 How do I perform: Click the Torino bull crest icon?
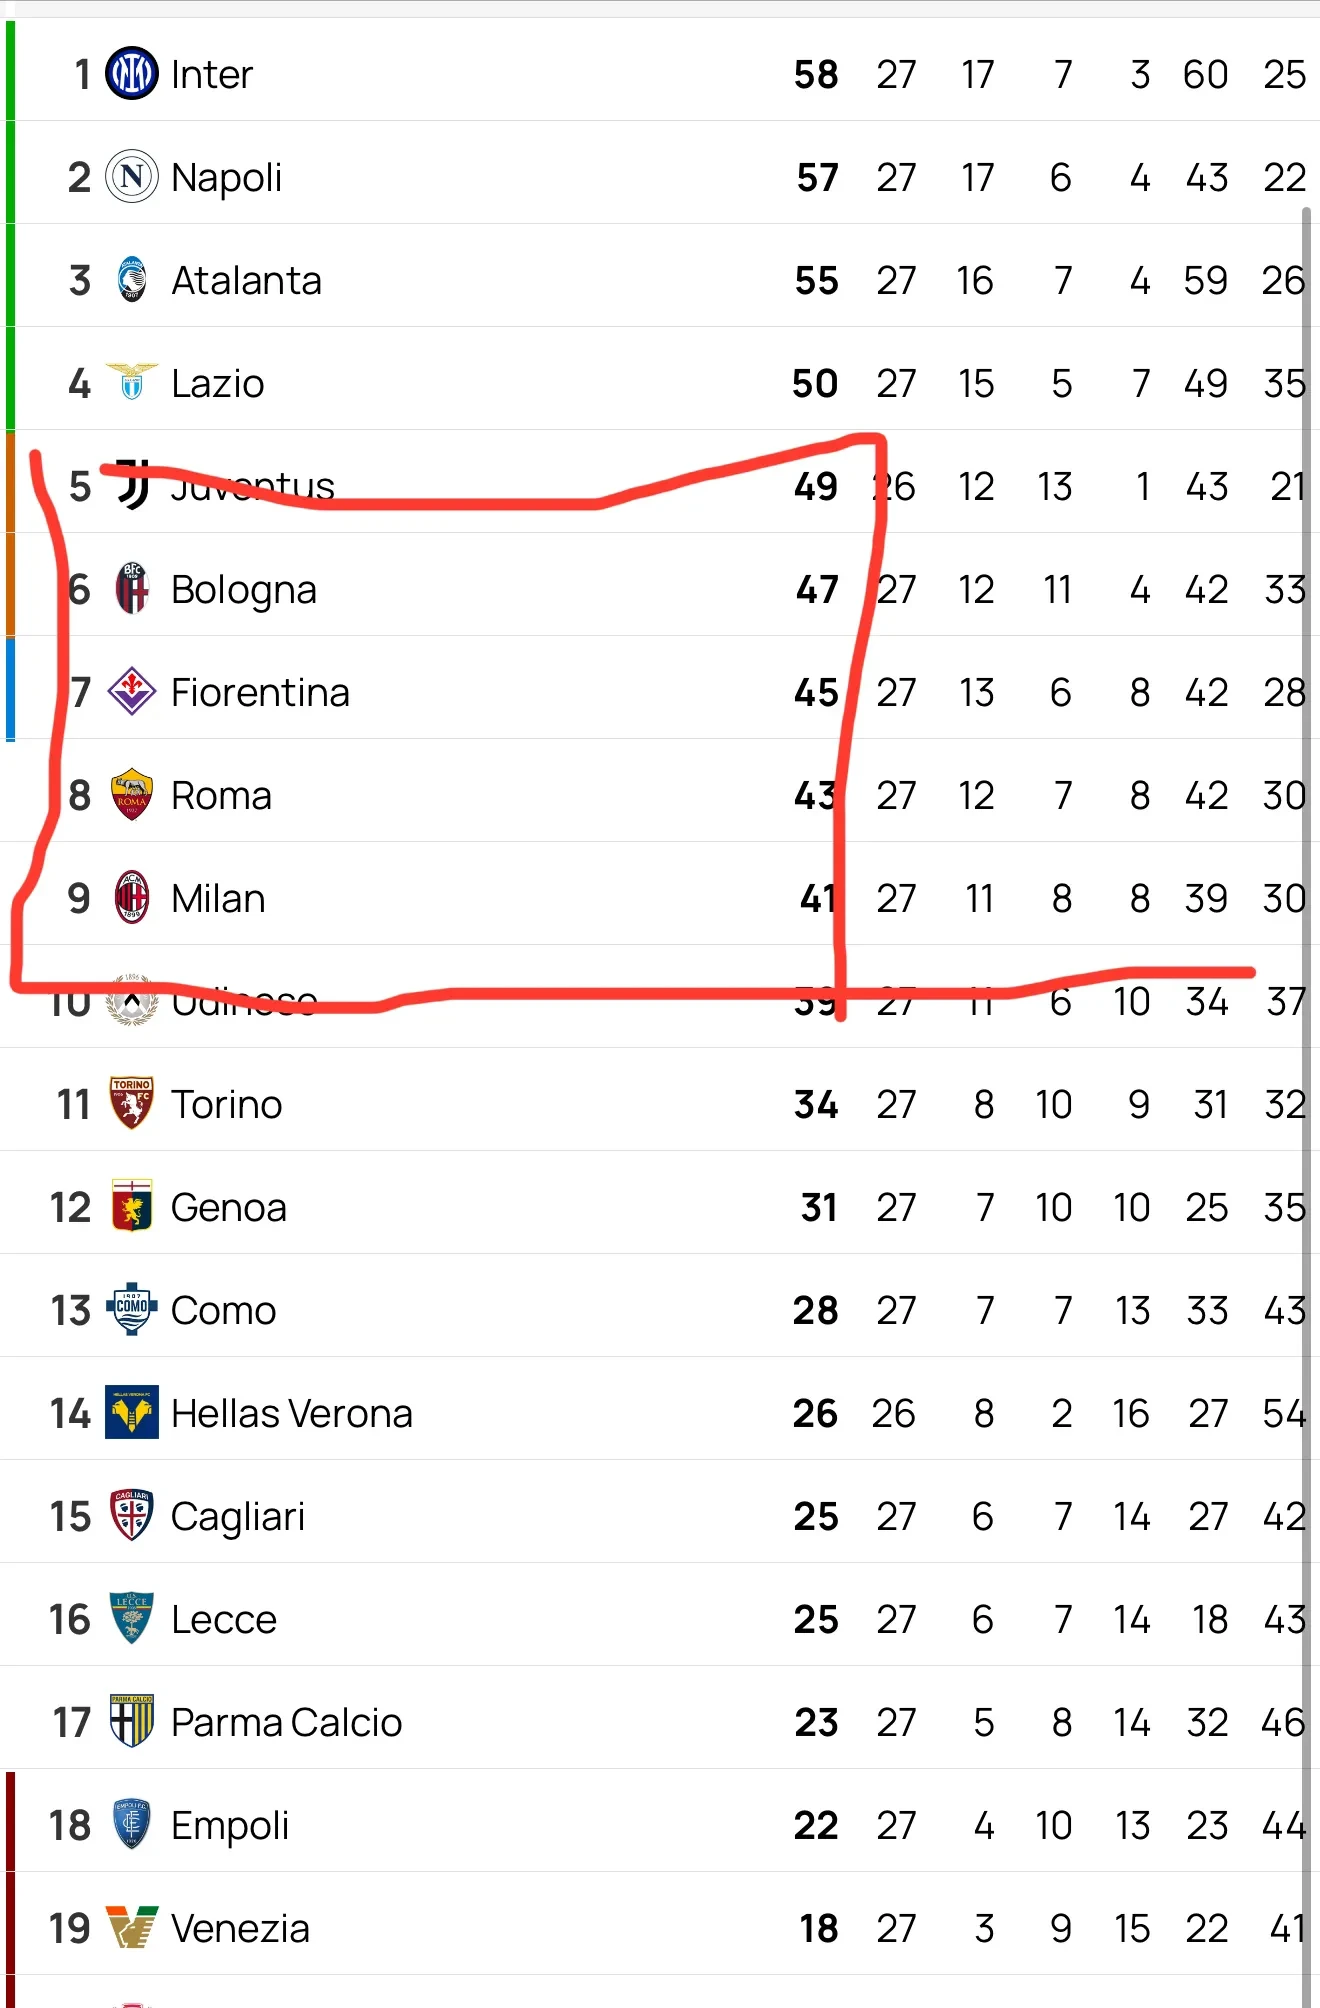pyautogui.click(x=131, y=1103)
